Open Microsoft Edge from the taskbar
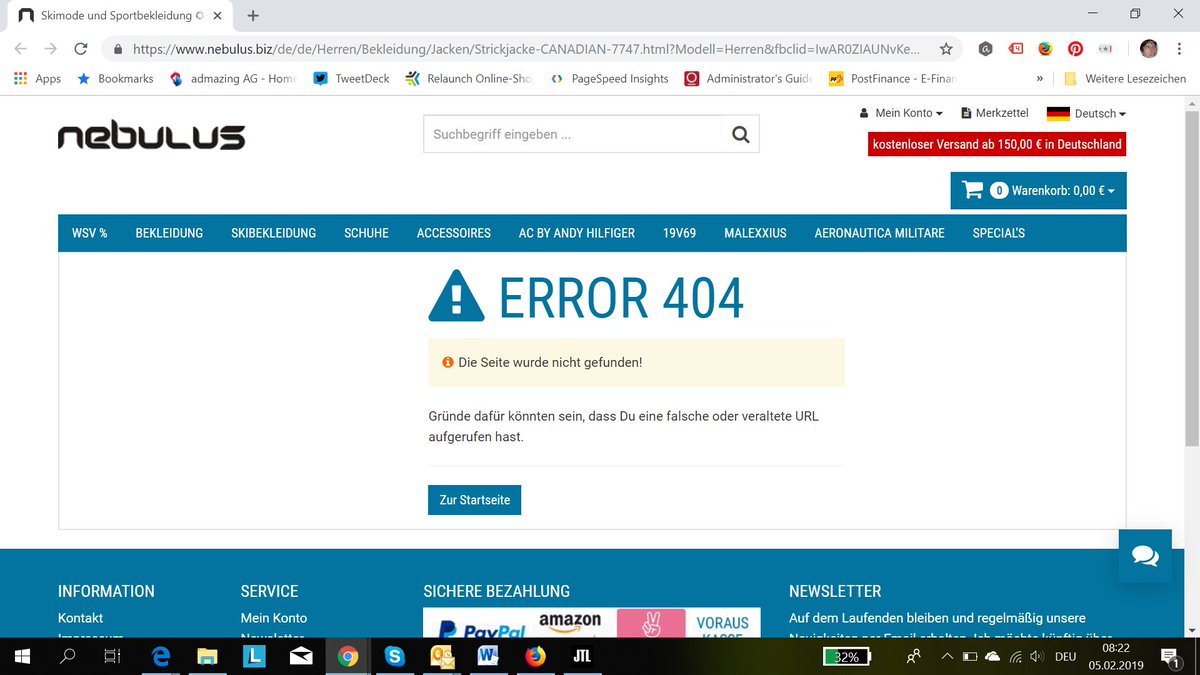 161,656
